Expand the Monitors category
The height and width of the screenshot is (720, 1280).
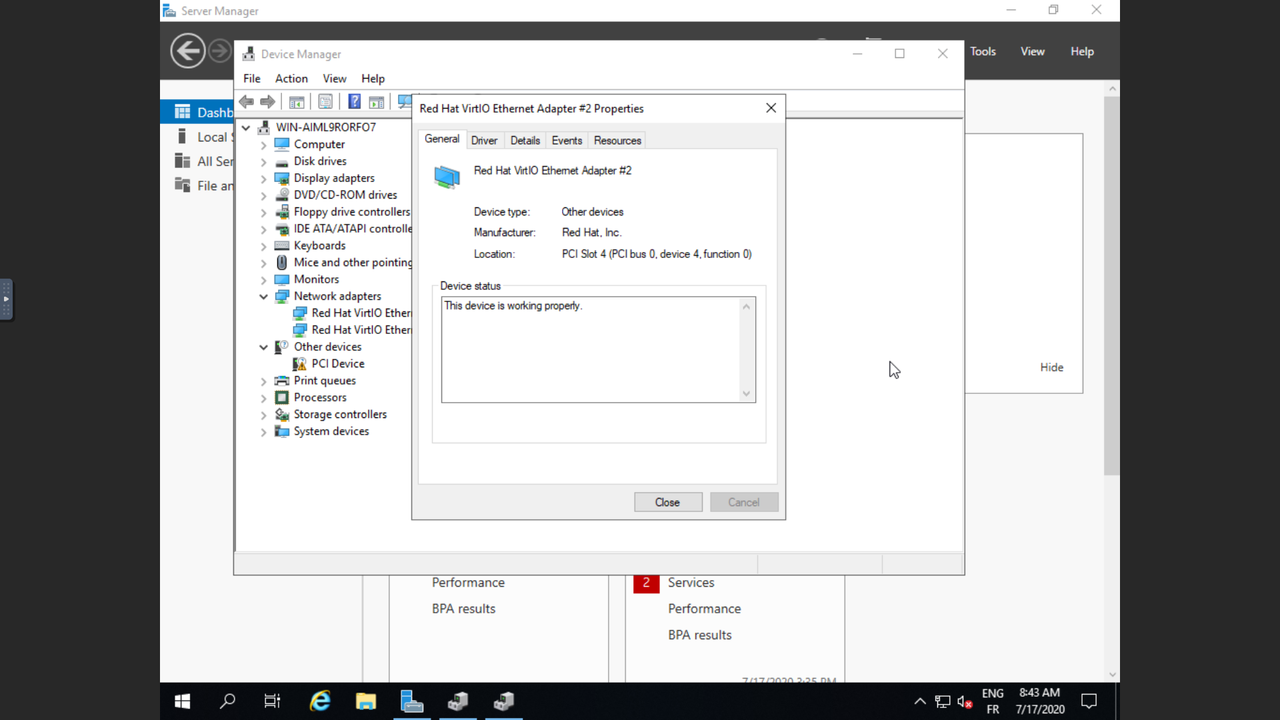pos(264,280)
